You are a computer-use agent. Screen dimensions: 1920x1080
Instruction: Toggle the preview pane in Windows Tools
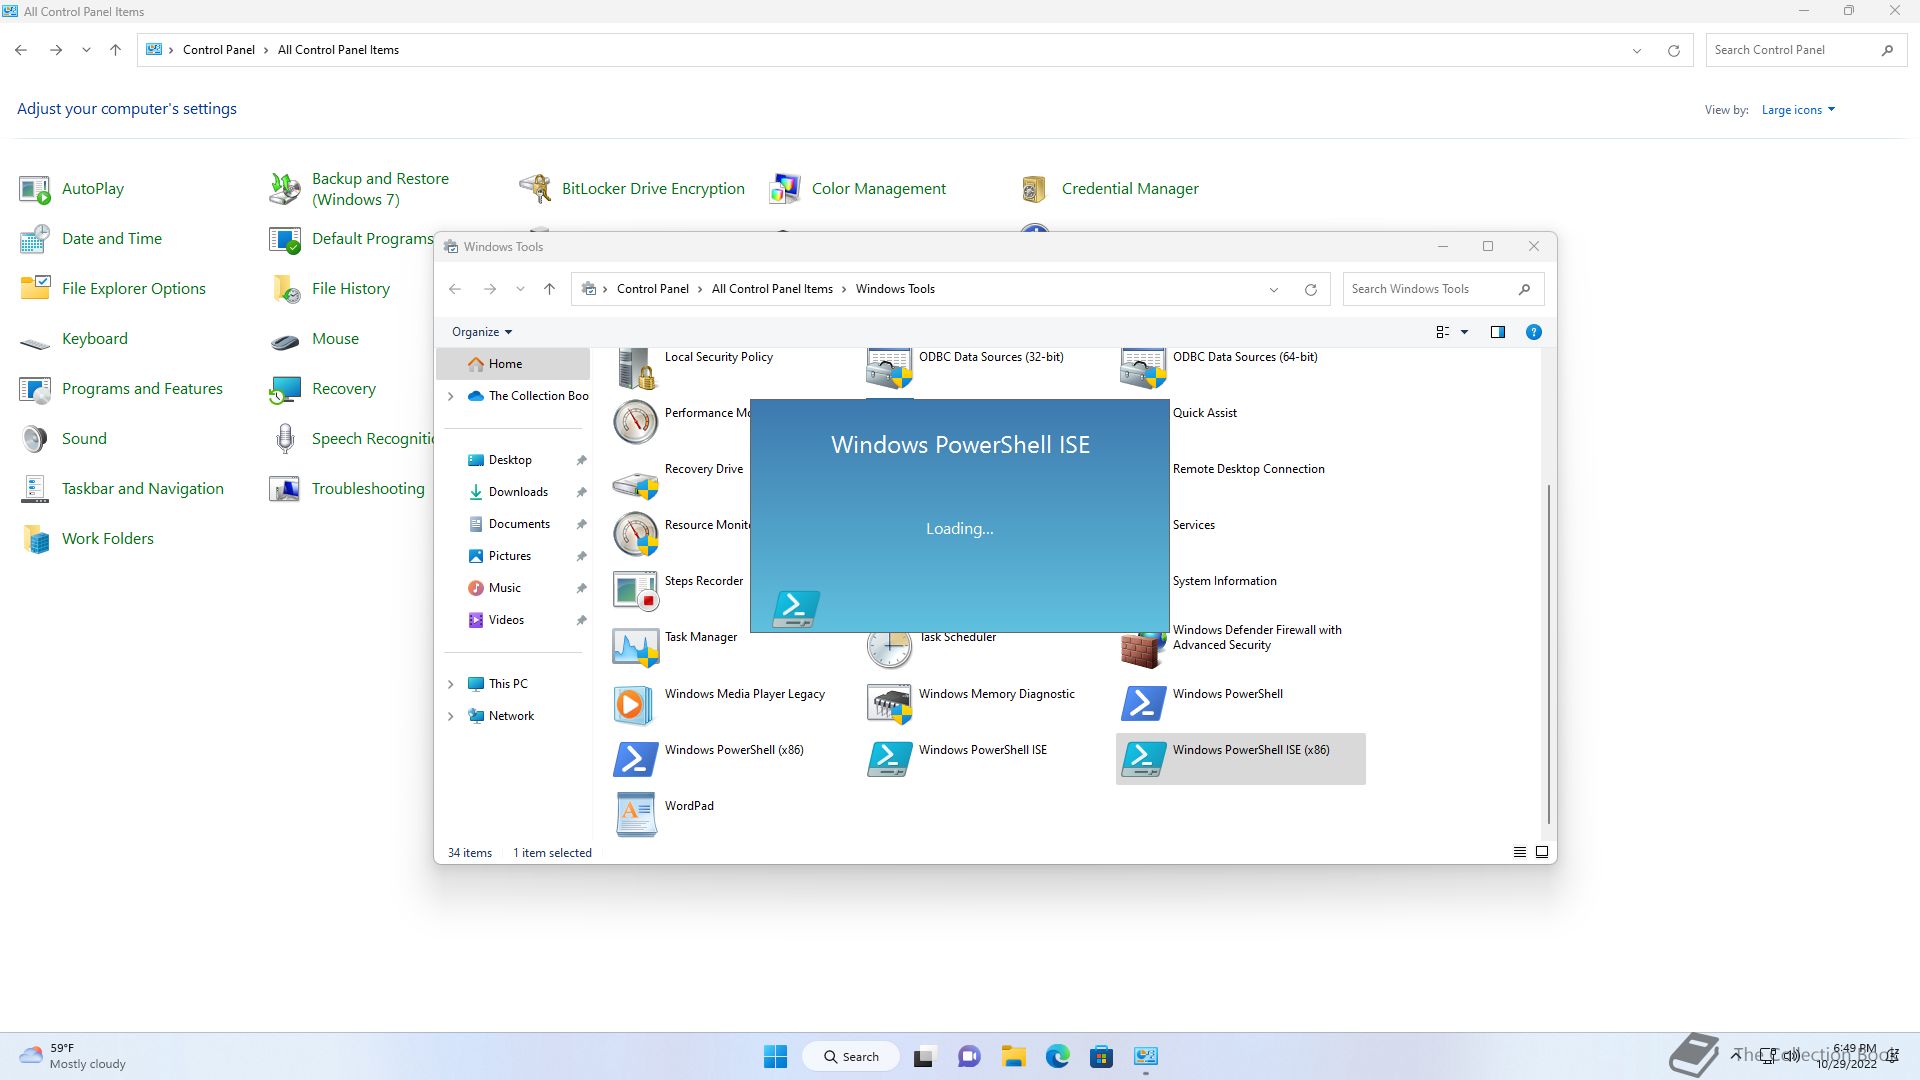[1497, 332]
